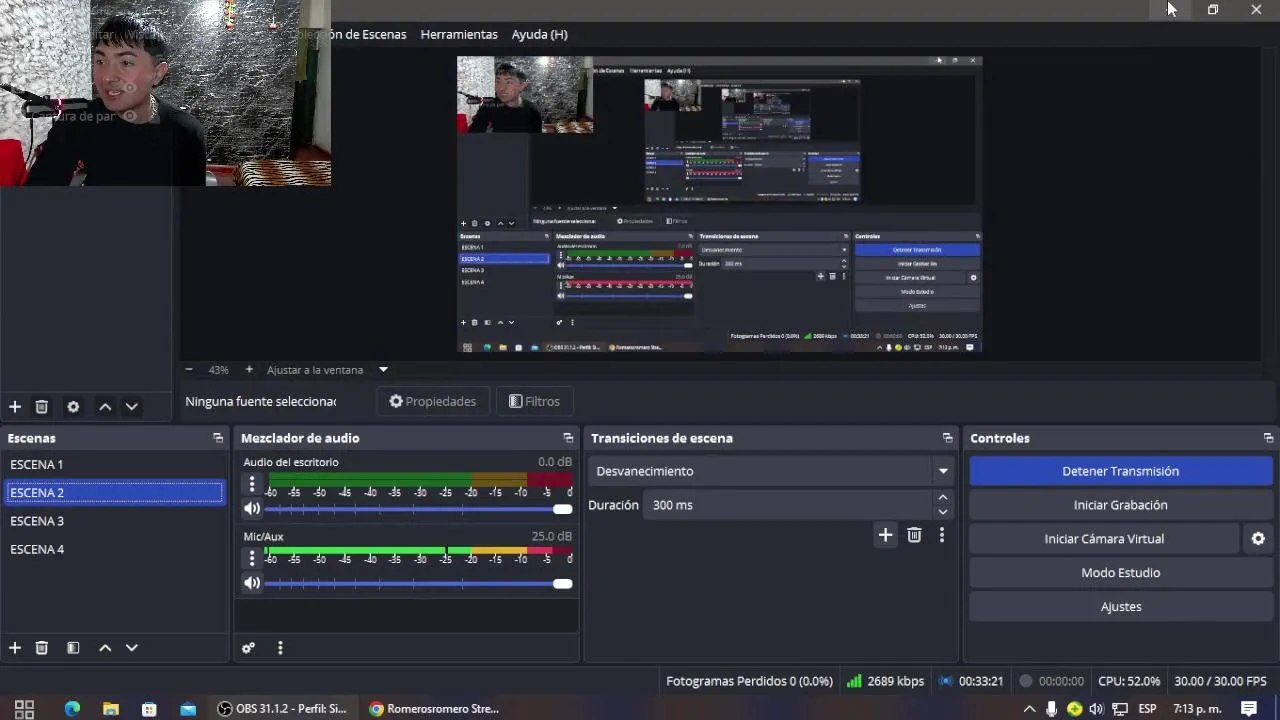Select ESCENA 4 in scenes list

(114, 549)
